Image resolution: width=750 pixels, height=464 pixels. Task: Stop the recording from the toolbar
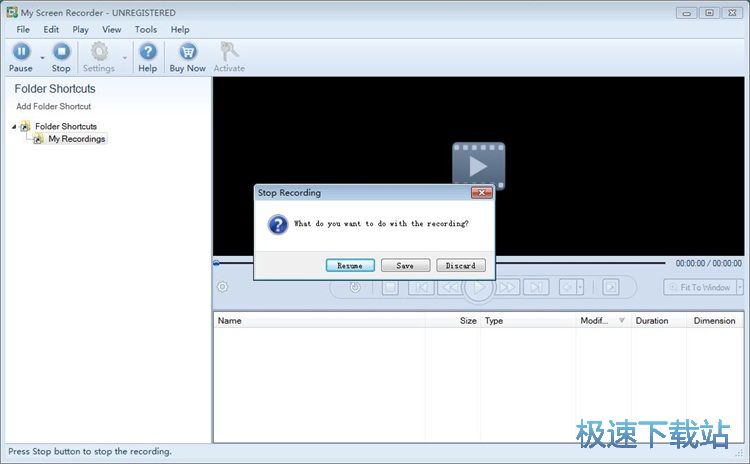(61, 57)
